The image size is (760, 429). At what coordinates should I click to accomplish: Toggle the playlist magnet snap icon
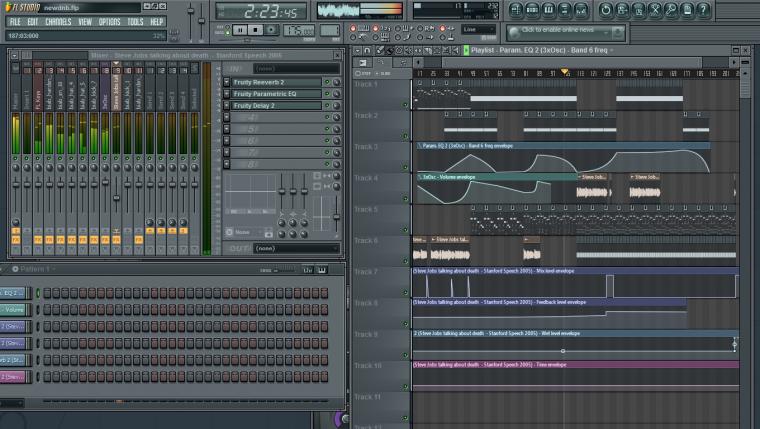367,50
